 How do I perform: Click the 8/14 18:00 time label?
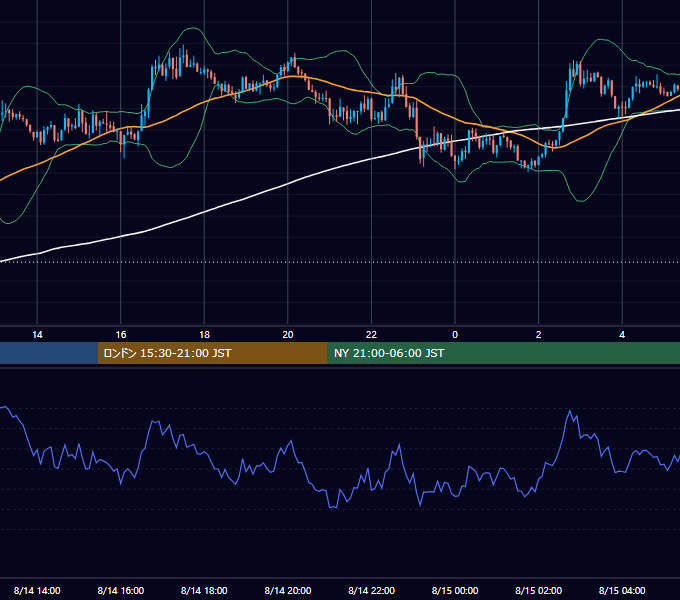click(204, 590)
